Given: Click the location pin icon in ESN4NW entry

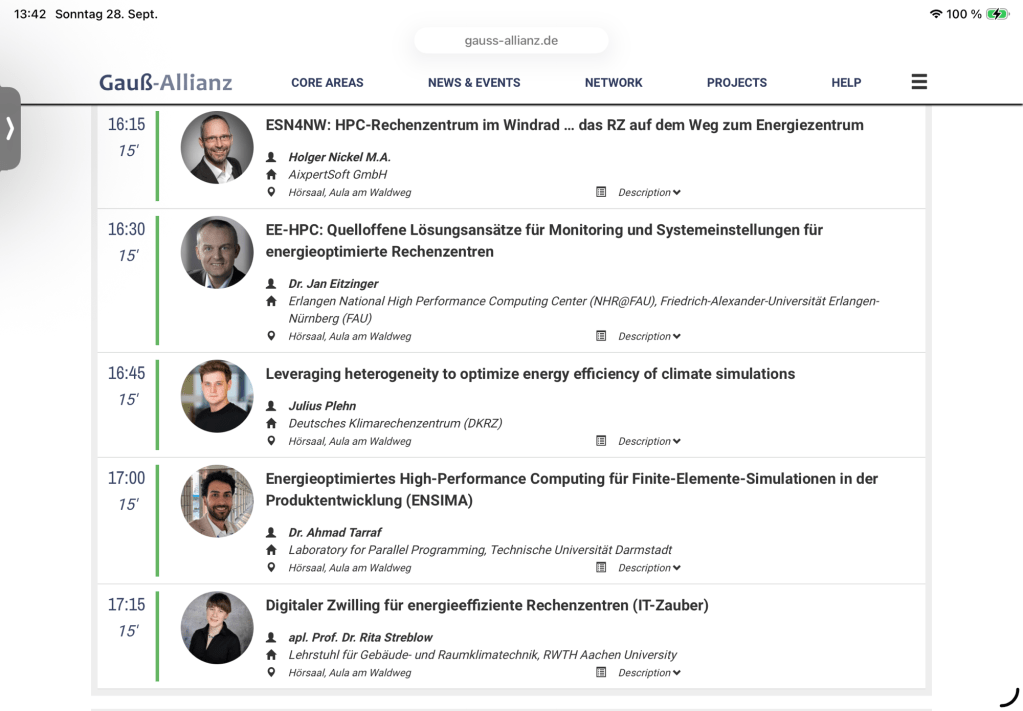Looking at the screenshot, I should coord(271,192).
